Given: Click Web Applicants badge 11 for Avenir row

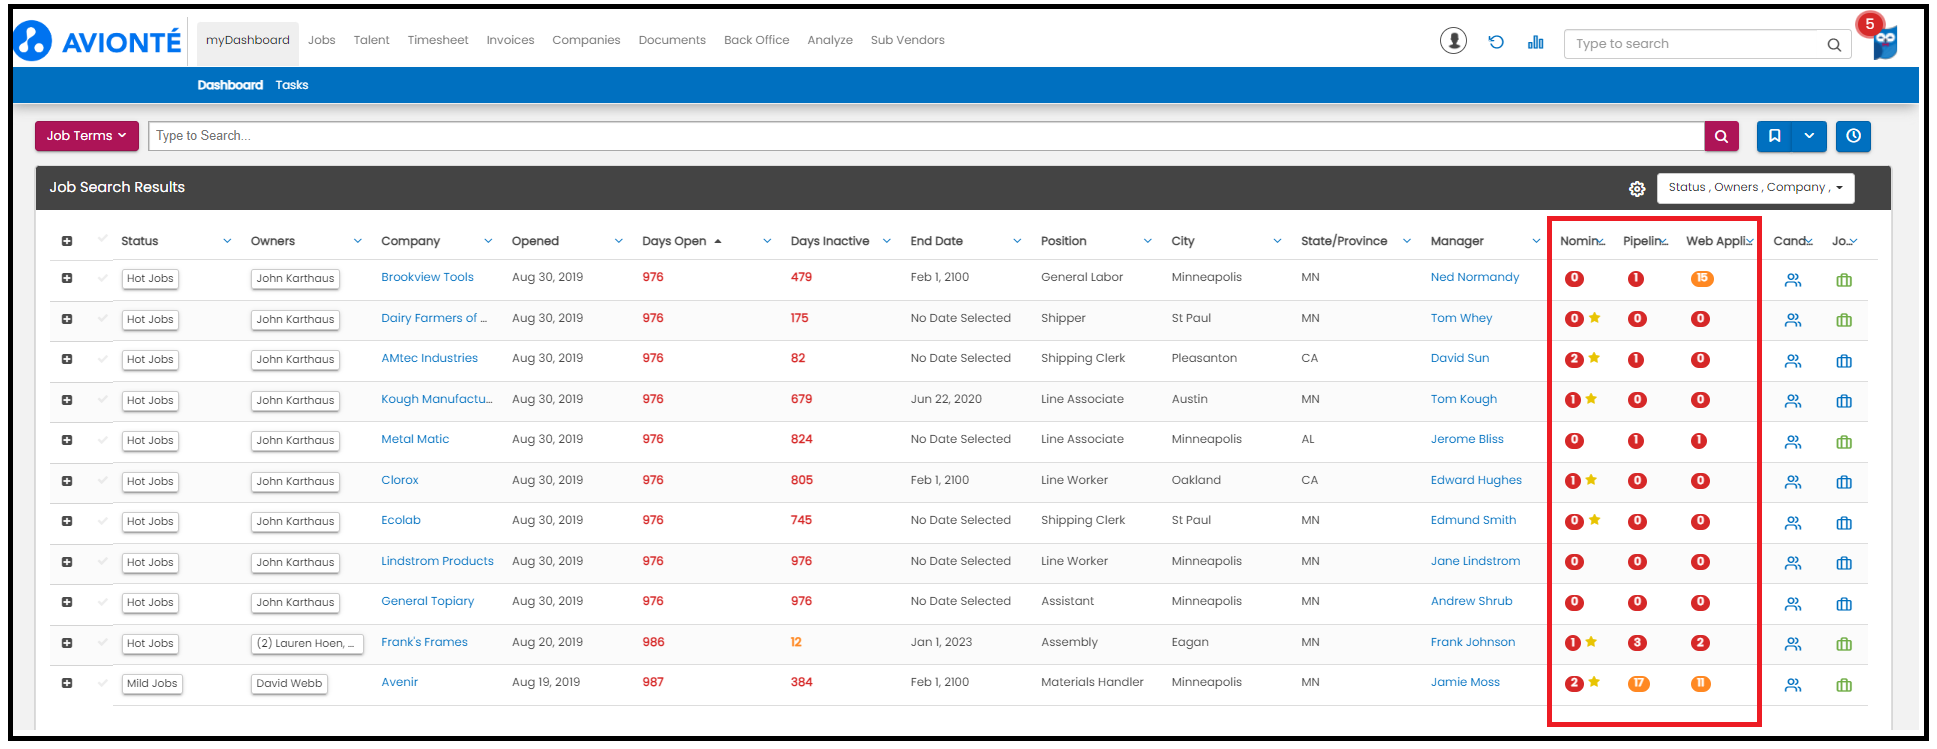Looking at the screenshot, I should 1701,683.
